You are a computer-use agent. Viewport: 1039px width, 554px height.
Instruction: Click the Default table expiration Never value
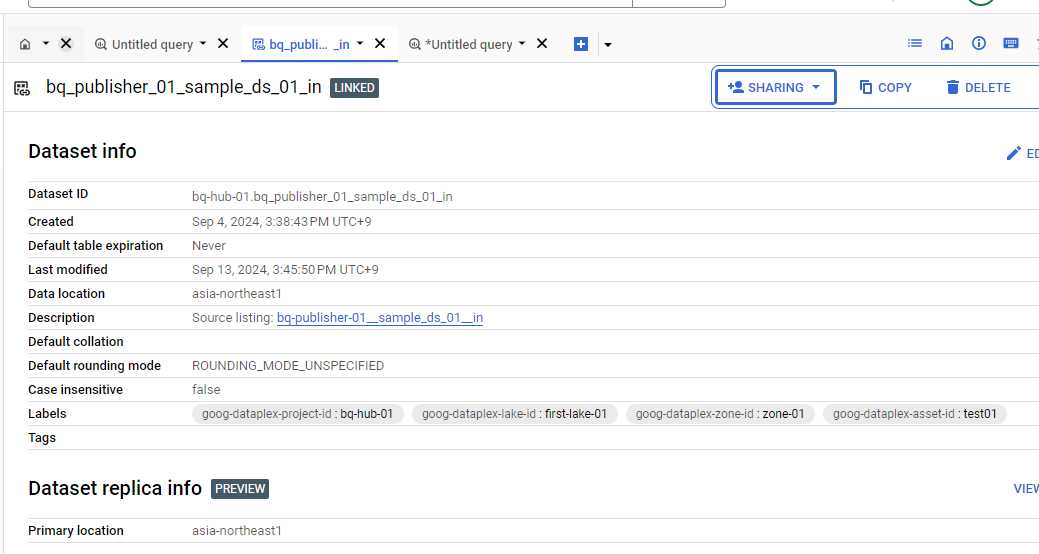[209, 246]
